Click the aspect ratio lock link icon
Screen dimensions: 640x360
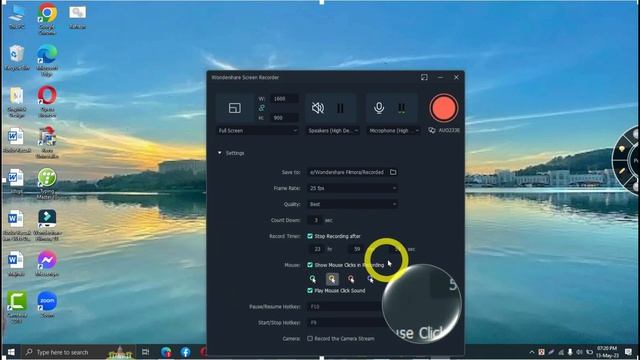(262, 108)
